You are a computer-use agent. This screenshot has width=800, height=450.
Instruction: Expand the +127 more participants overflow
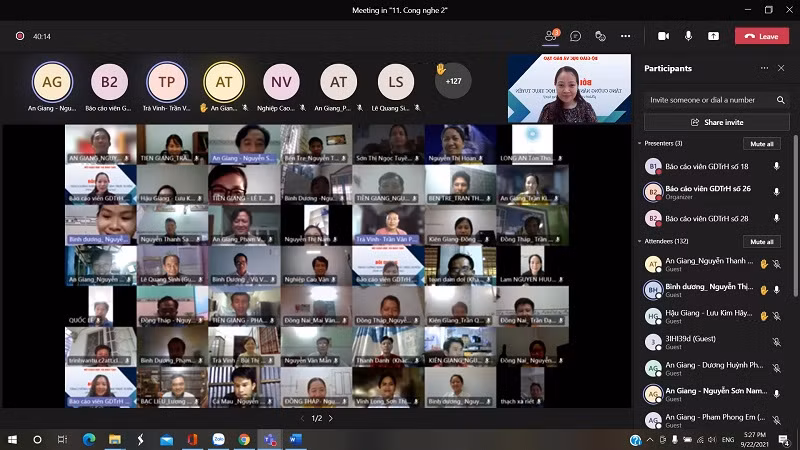(x=453, y=81)
